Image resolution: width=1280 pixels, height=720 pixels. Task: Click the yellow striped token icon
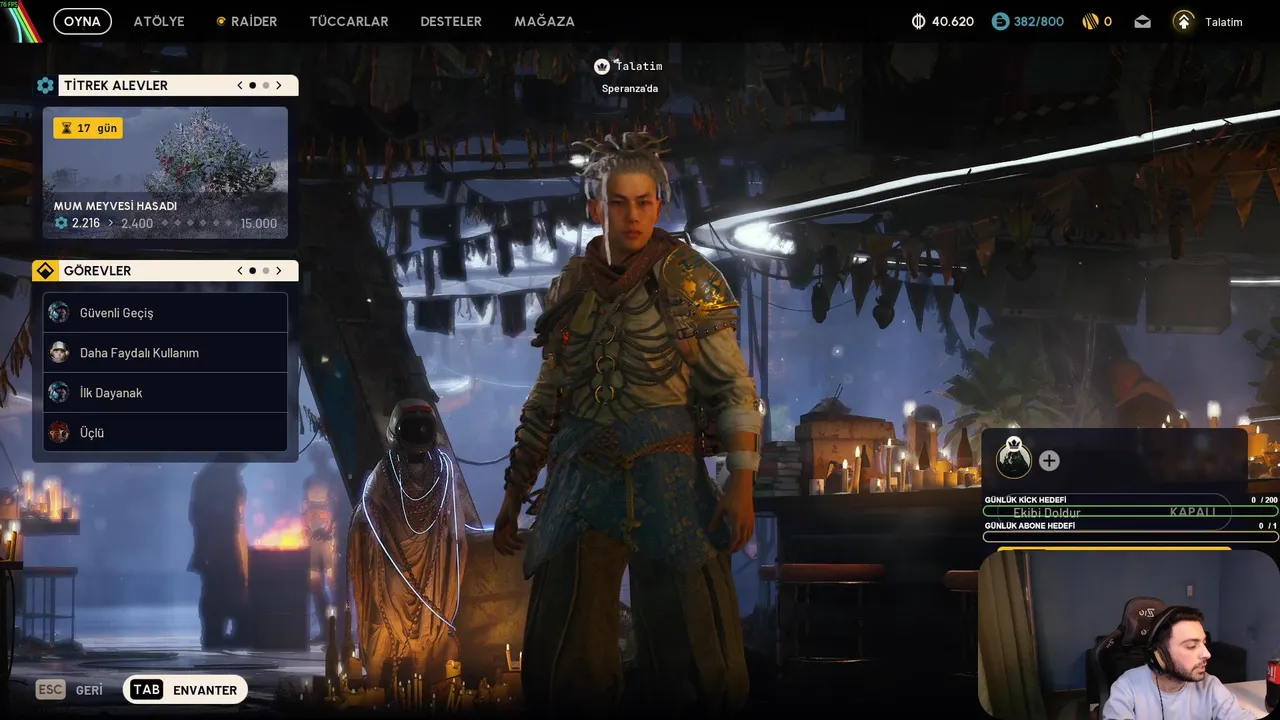click(1090, 21)
